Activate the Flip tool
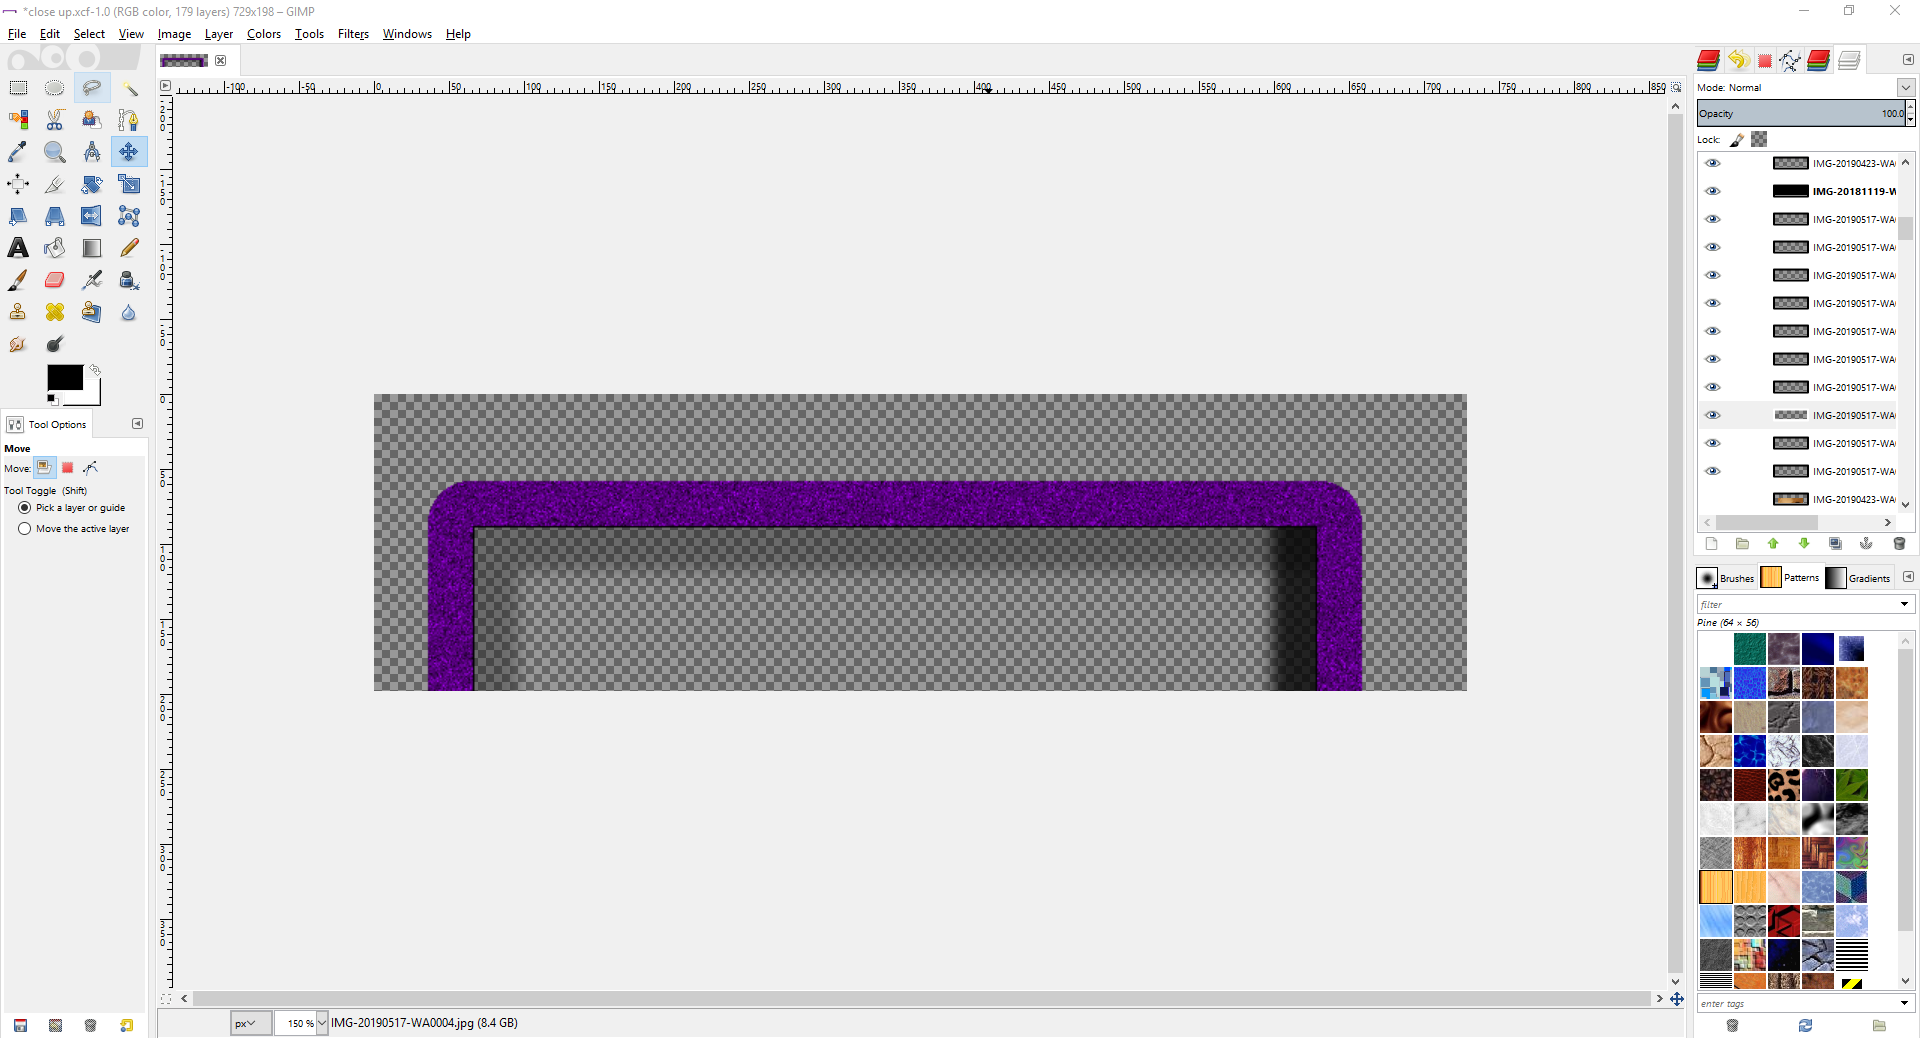1920x1038 pixels. [92, 216]
